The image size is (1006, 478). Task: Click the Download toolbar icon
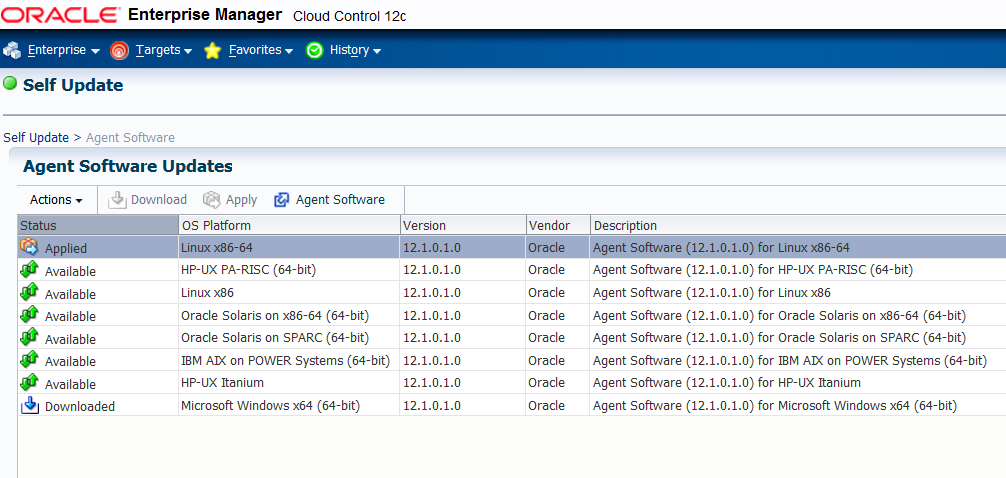117,200
